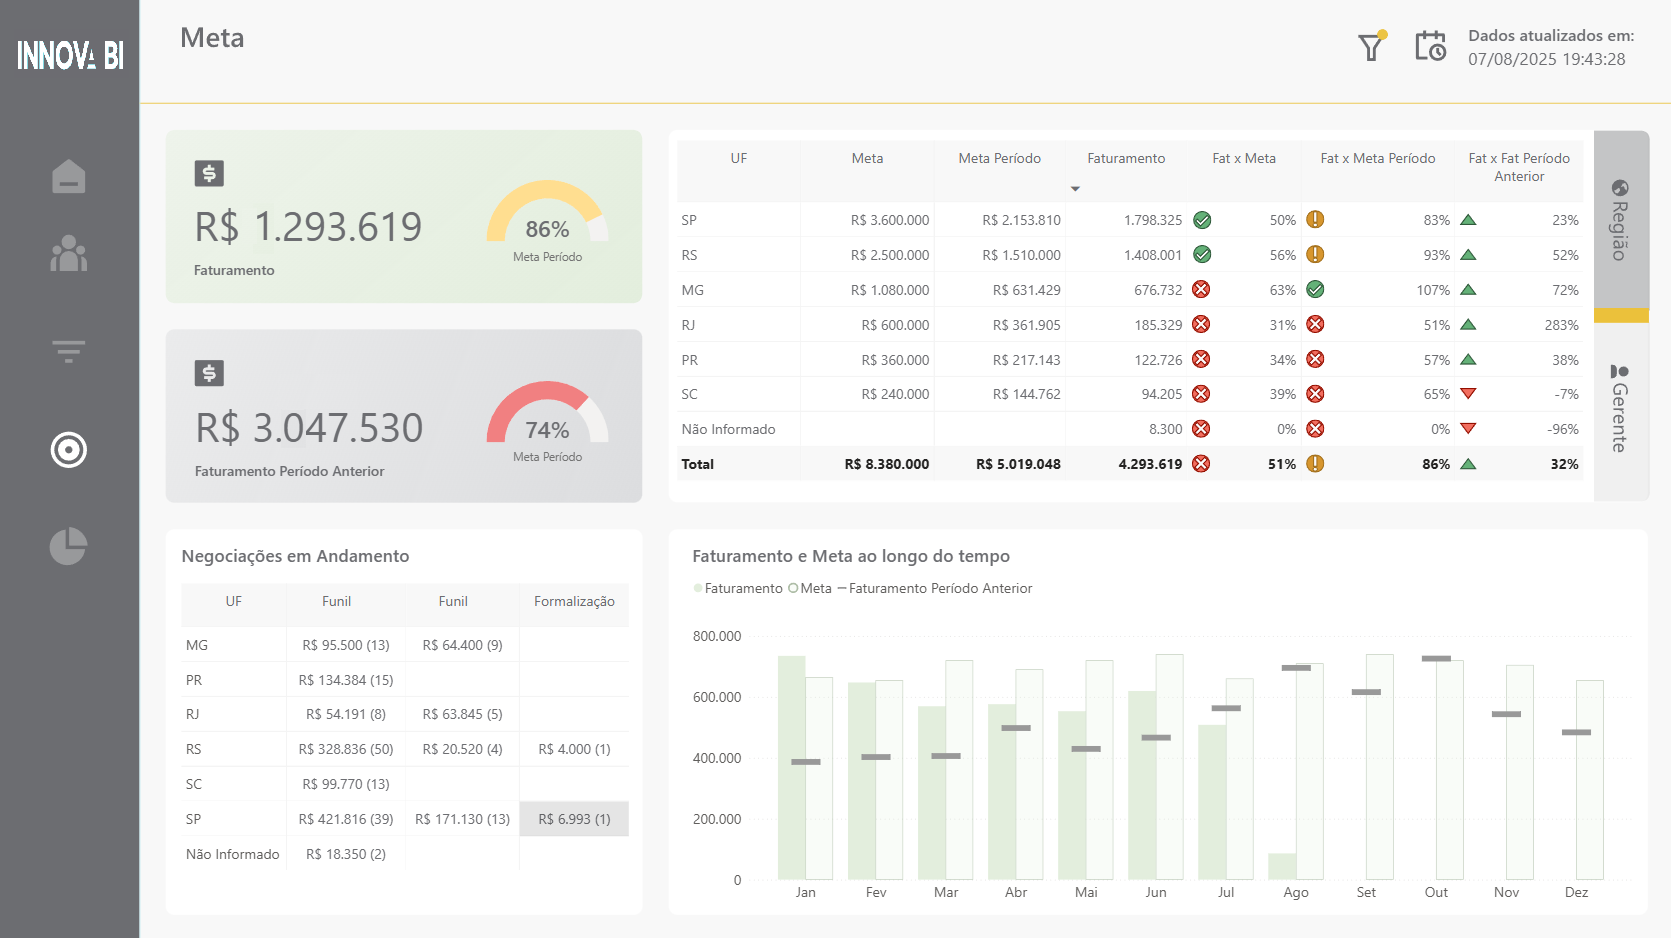The height and width of the screenshot is (938, 1671).
Task: Toggle the Faturamento legend in the chart
Action: [x=739, y=588]
